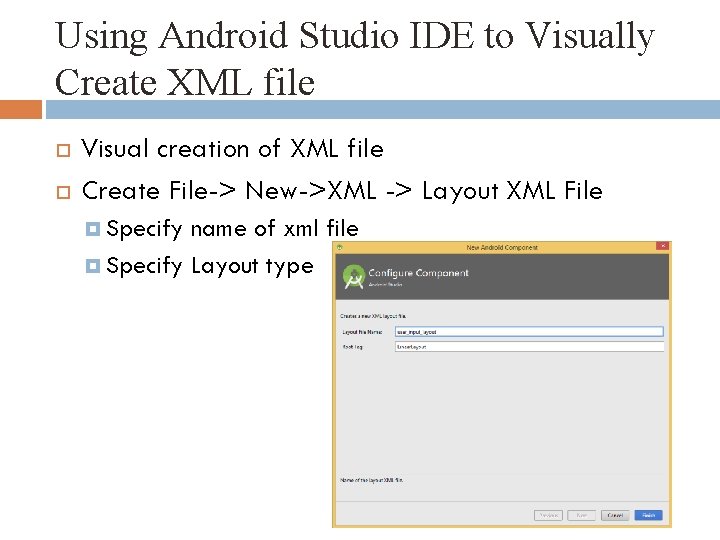Click the small green title bar icon
720x540 pixels.
340,247
